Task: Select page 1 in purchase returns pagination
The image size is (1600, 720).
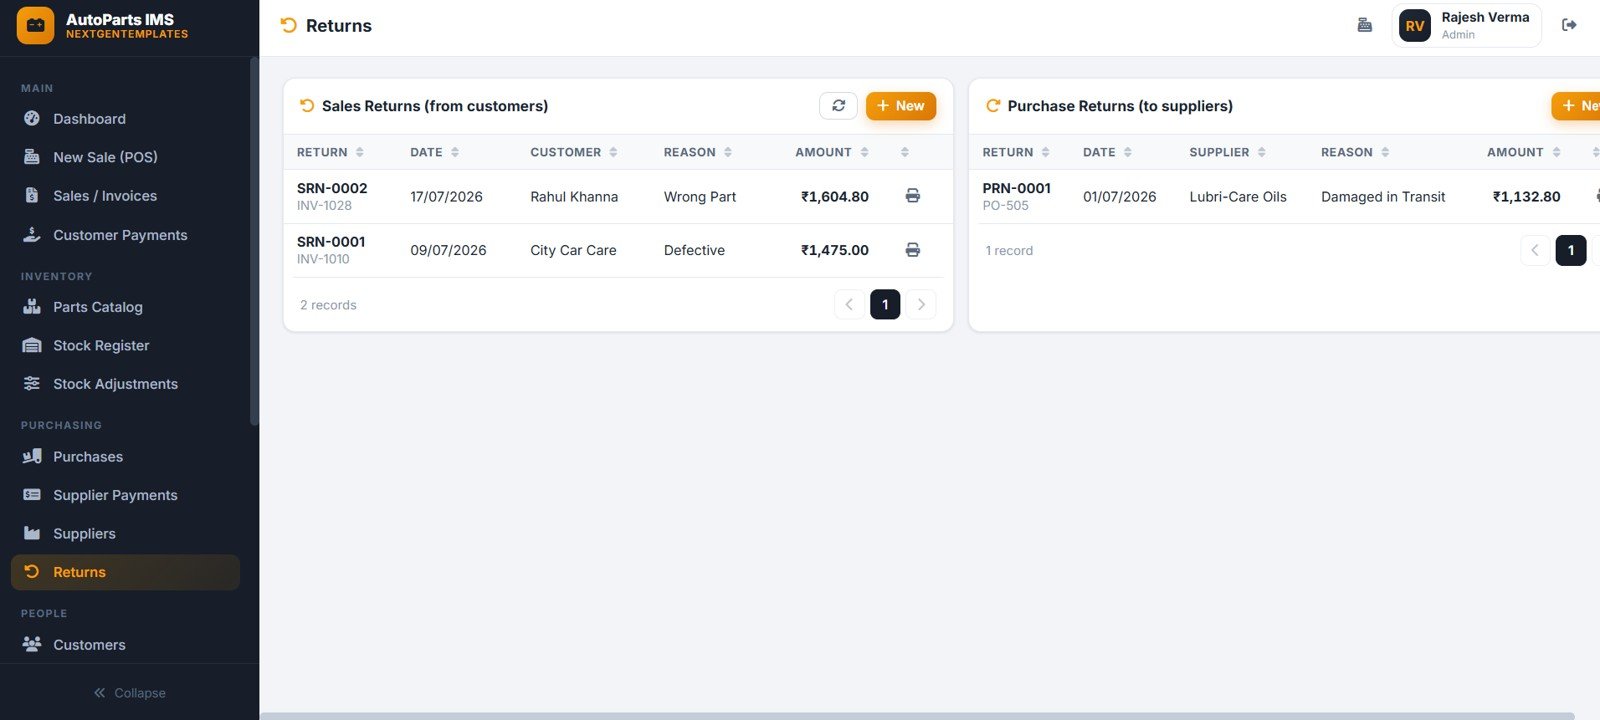Action: click(1571, 251)
